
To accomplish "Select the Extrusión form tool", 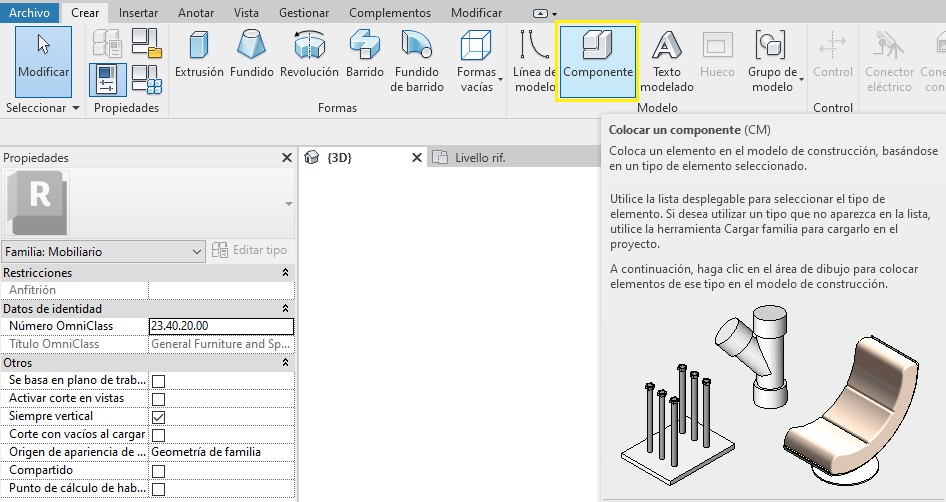I will 199,56.
